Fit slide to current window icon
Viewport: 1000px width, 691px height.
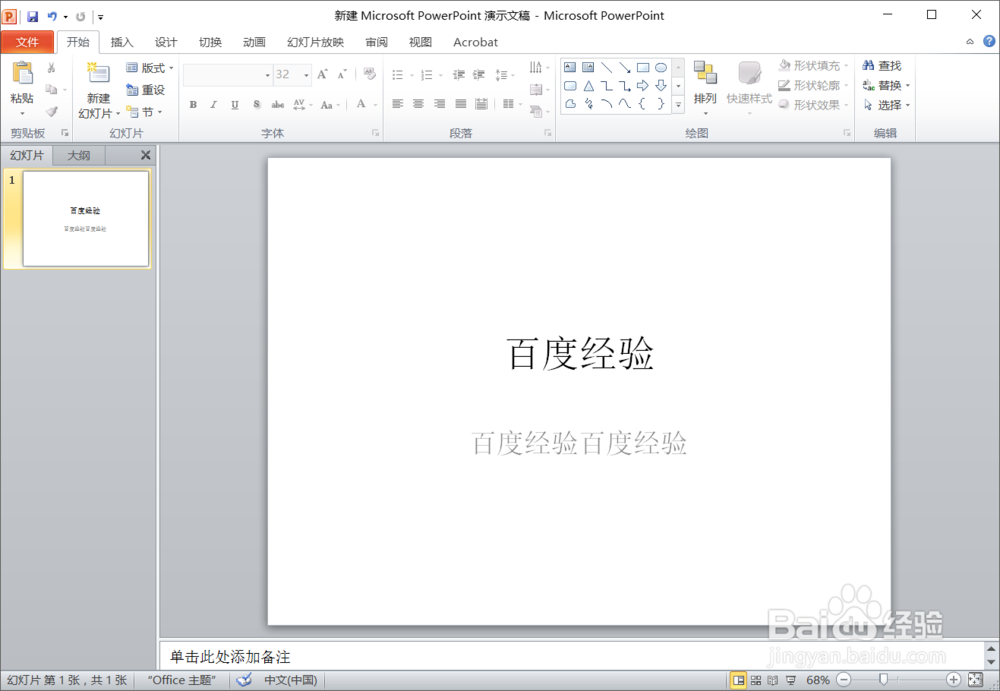point(976,680)
